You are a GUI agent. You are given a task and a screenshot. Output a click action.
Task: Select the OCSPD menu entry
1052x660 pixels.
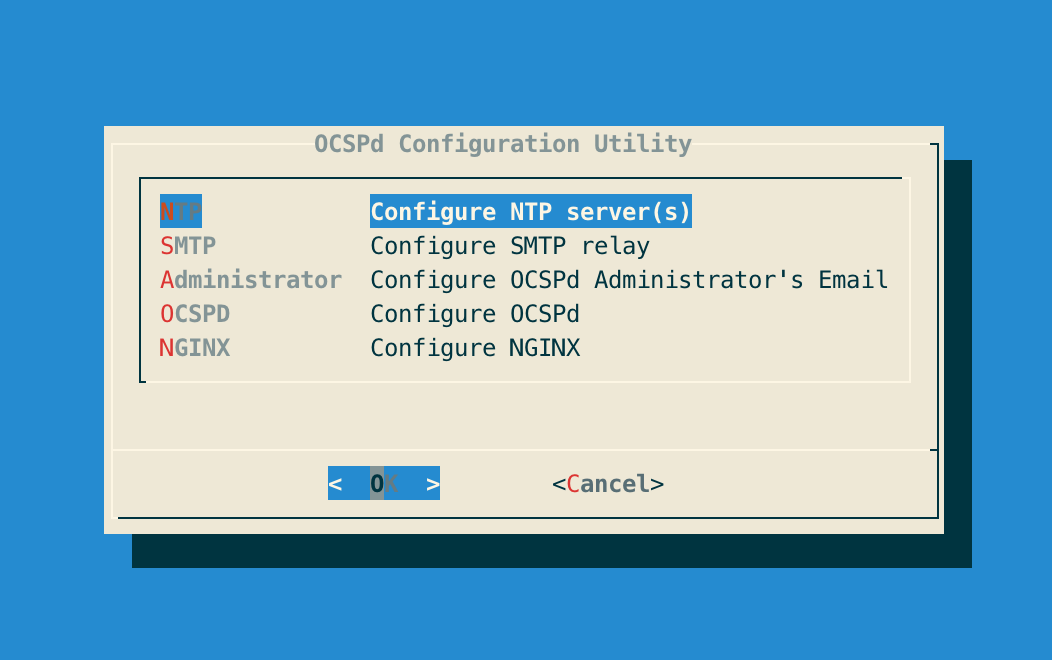point(195,313)
